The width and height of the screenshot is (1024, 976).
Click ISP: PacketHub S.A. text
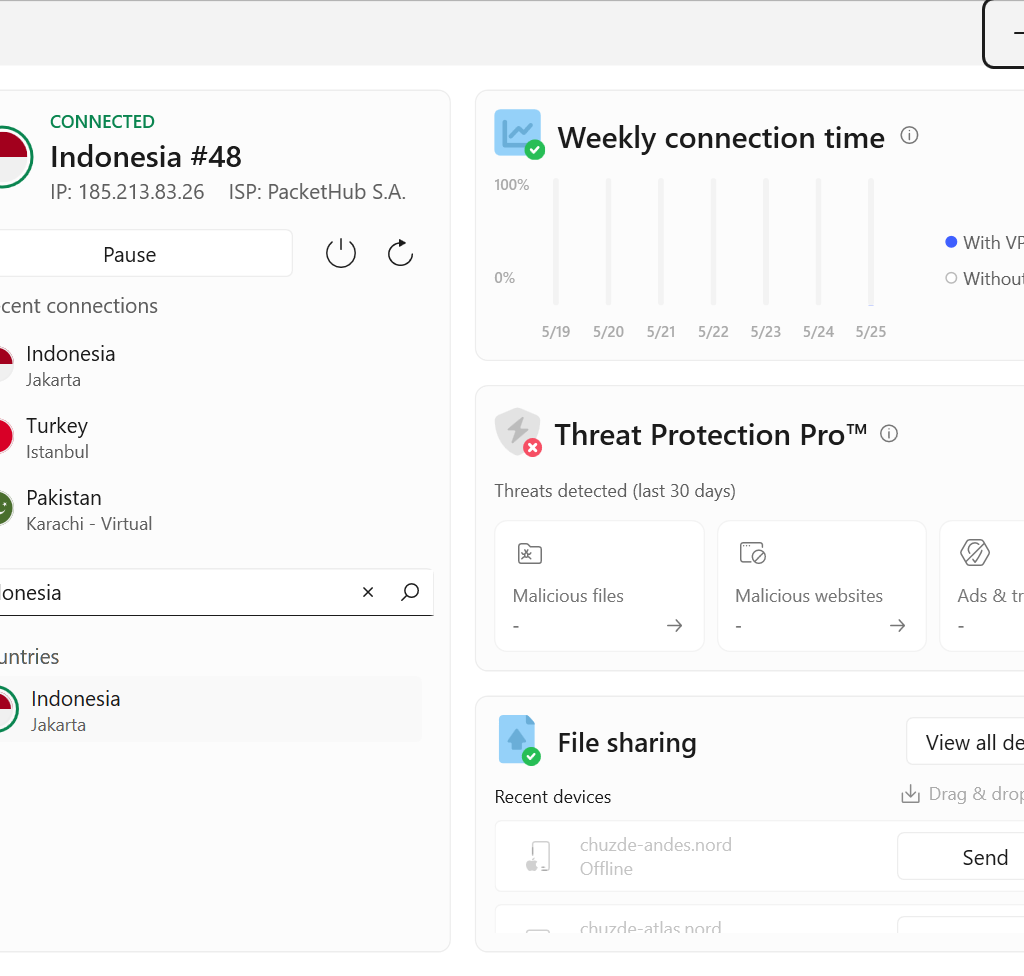[317, 192]
